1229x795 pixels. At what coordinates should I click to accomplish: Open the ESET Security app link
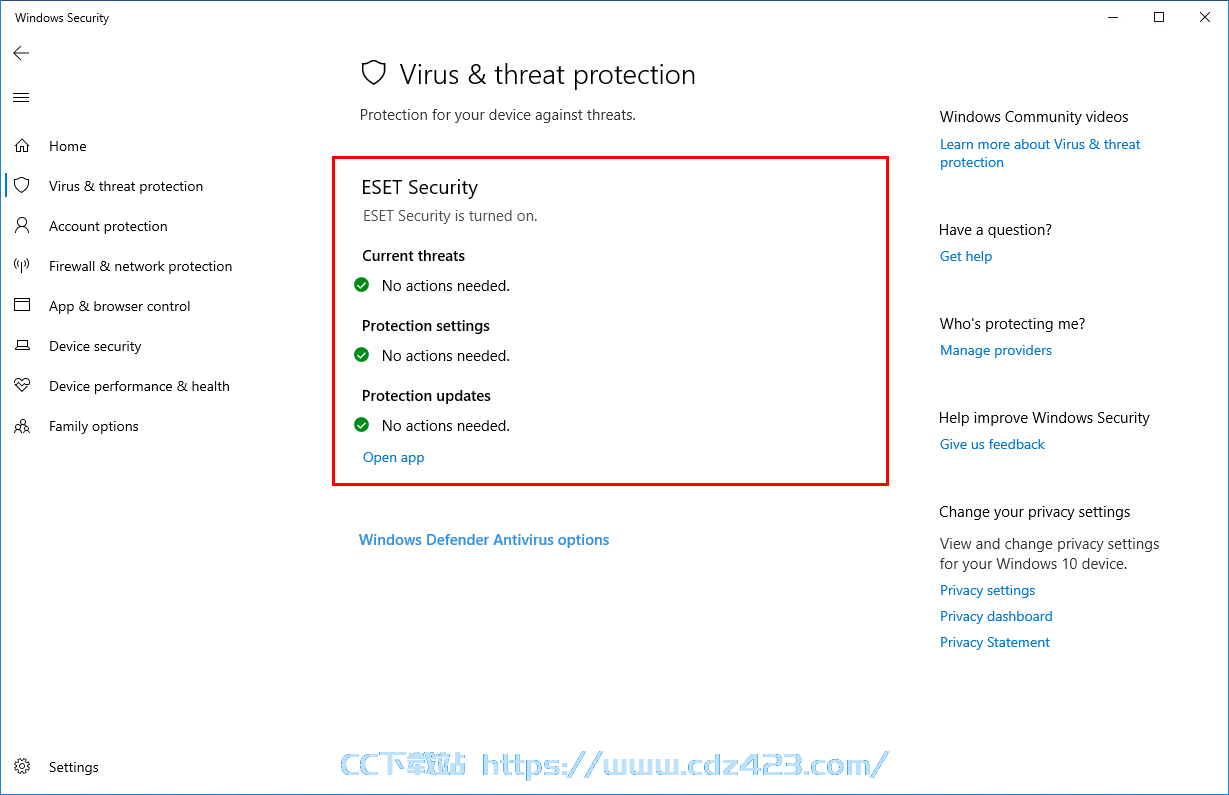point(393,457)
